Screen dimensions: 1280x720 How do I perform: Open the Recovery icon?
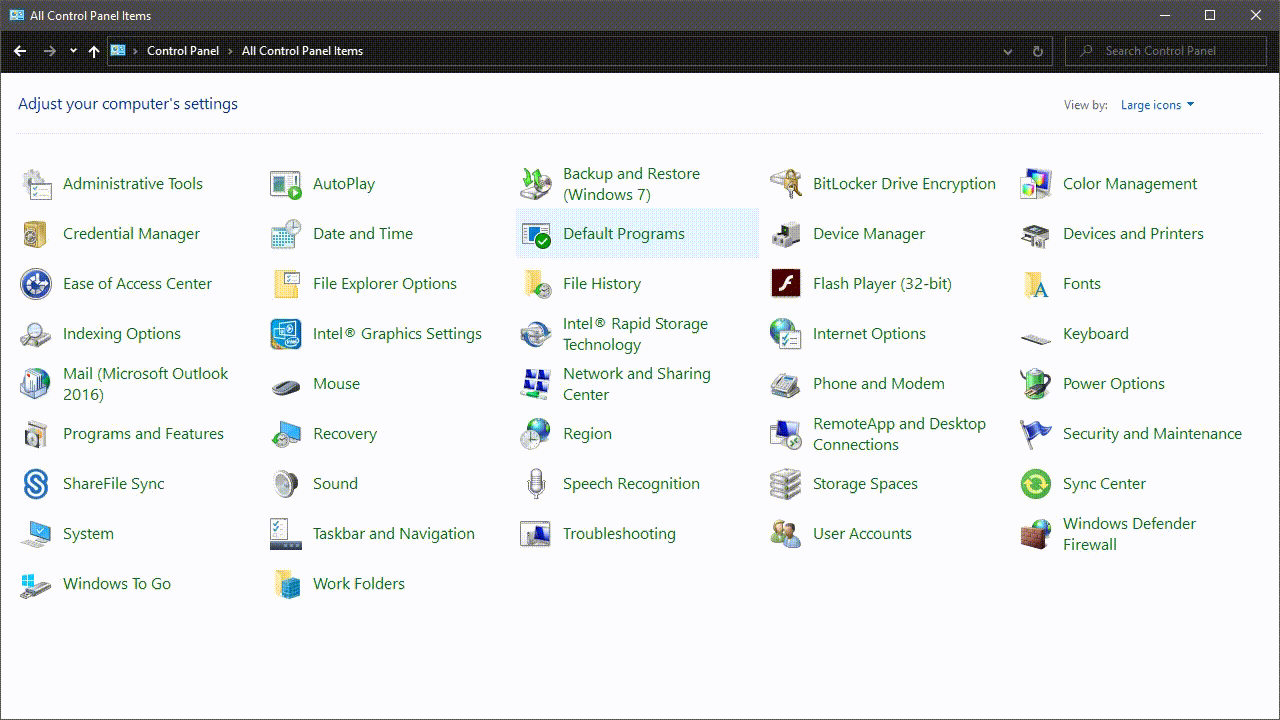286,434
